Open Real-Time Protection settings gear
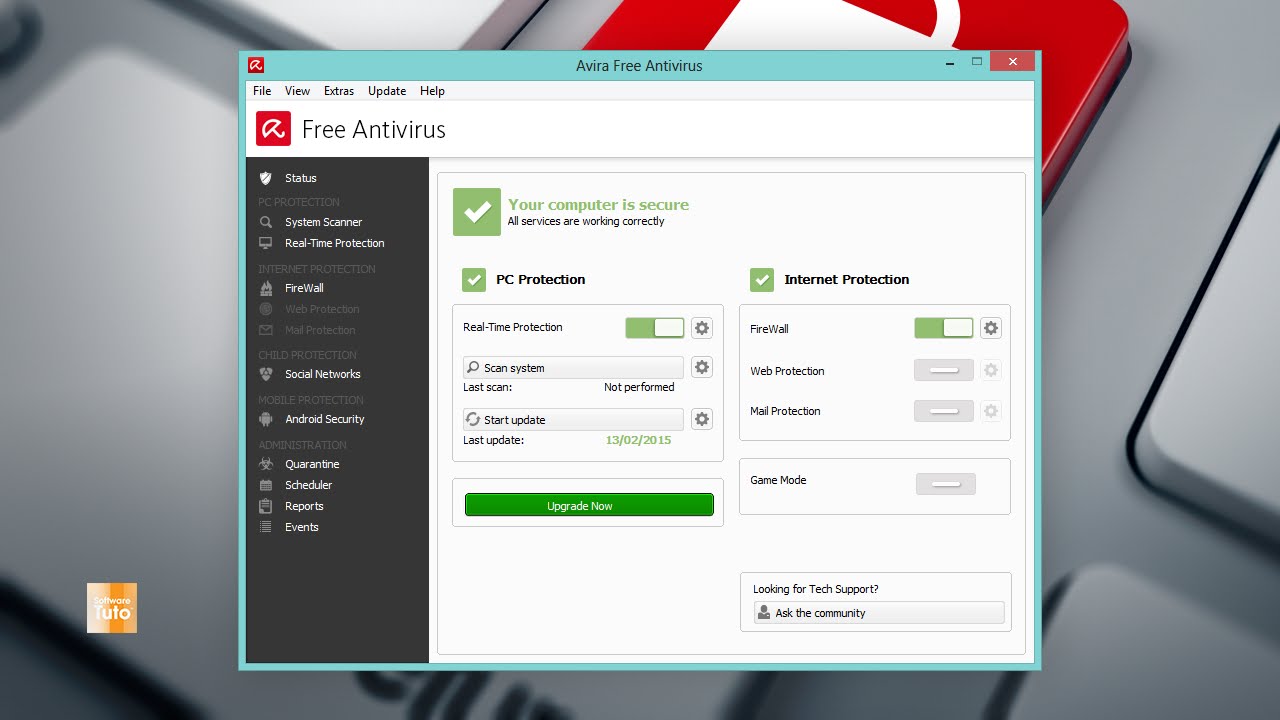Screen dimensions: 1280x720 tap(702, 328)
